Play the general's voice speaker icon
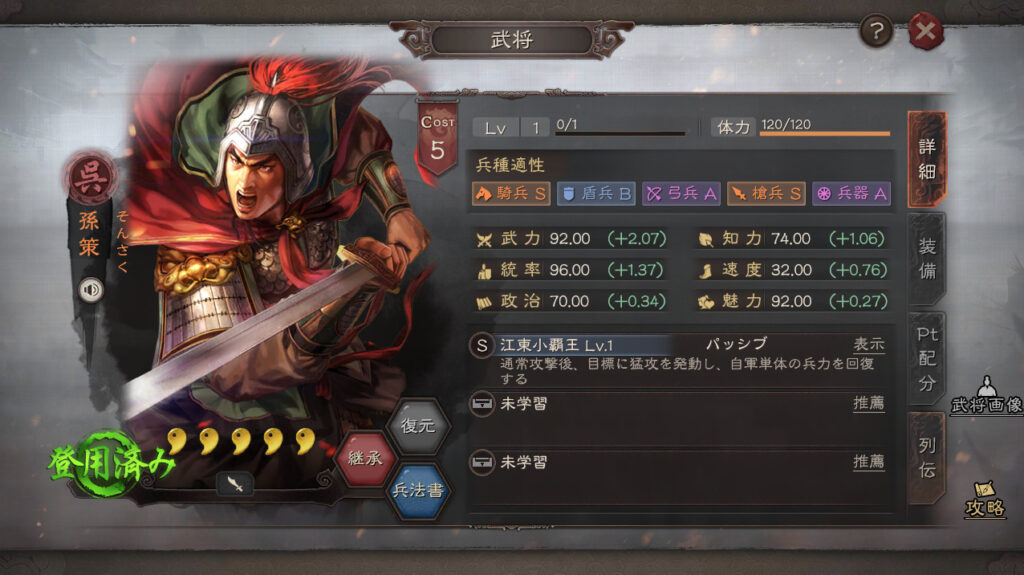The image size is (1024, 575). click(91, 290)
